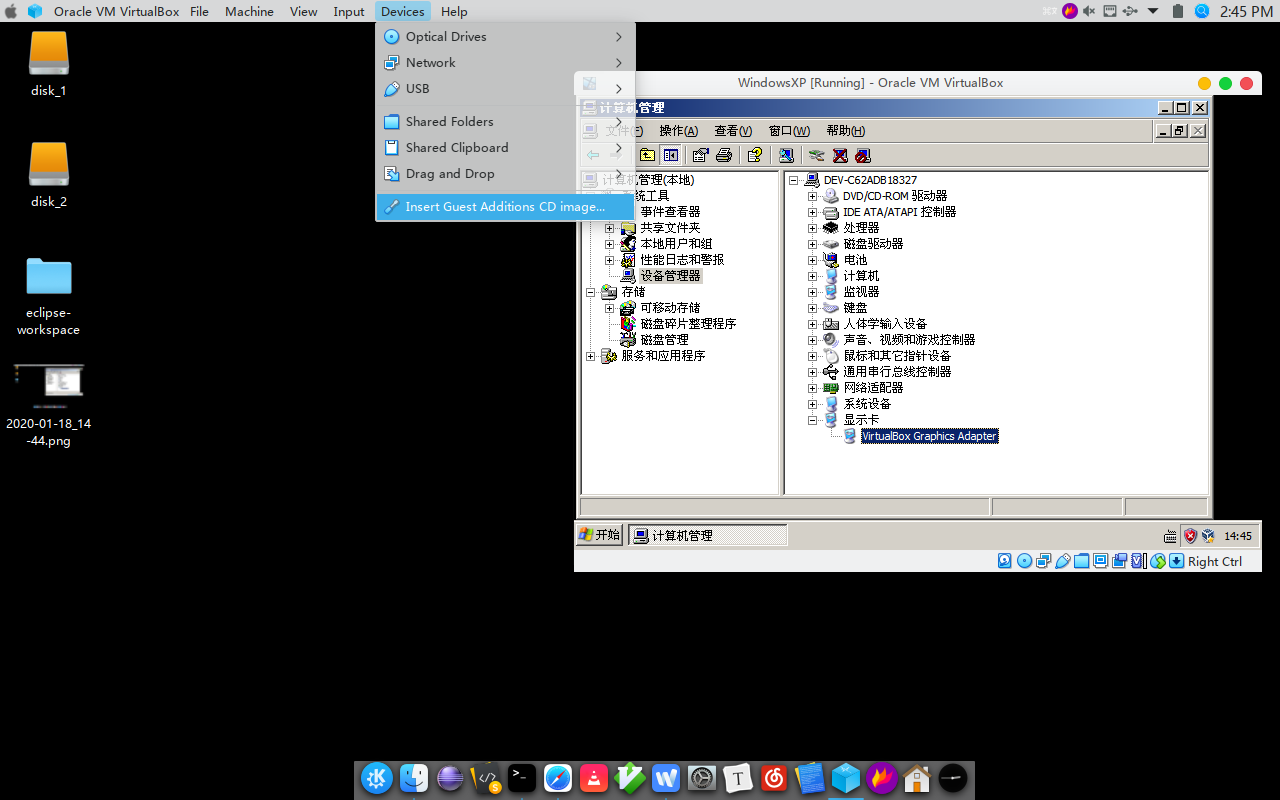Viewport: 1280px width, 800px height.
Task: Click the scan for hardware changes icon
Action: (x=786, y=155)
